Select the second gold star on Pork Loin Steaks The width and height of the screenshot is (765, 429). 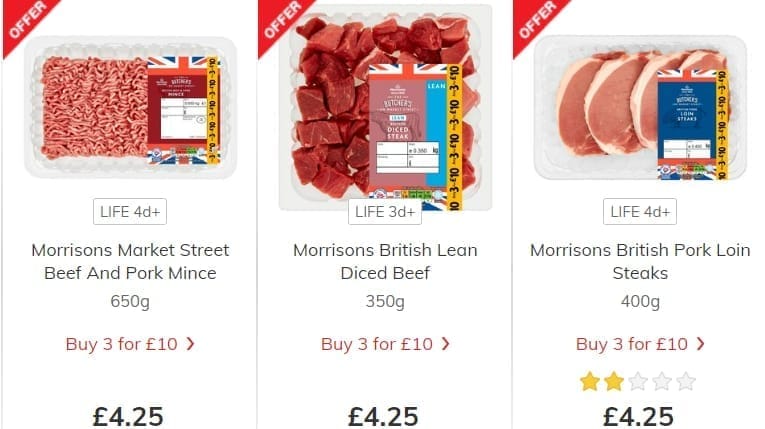pyautogui.click(x=614, y=382)
